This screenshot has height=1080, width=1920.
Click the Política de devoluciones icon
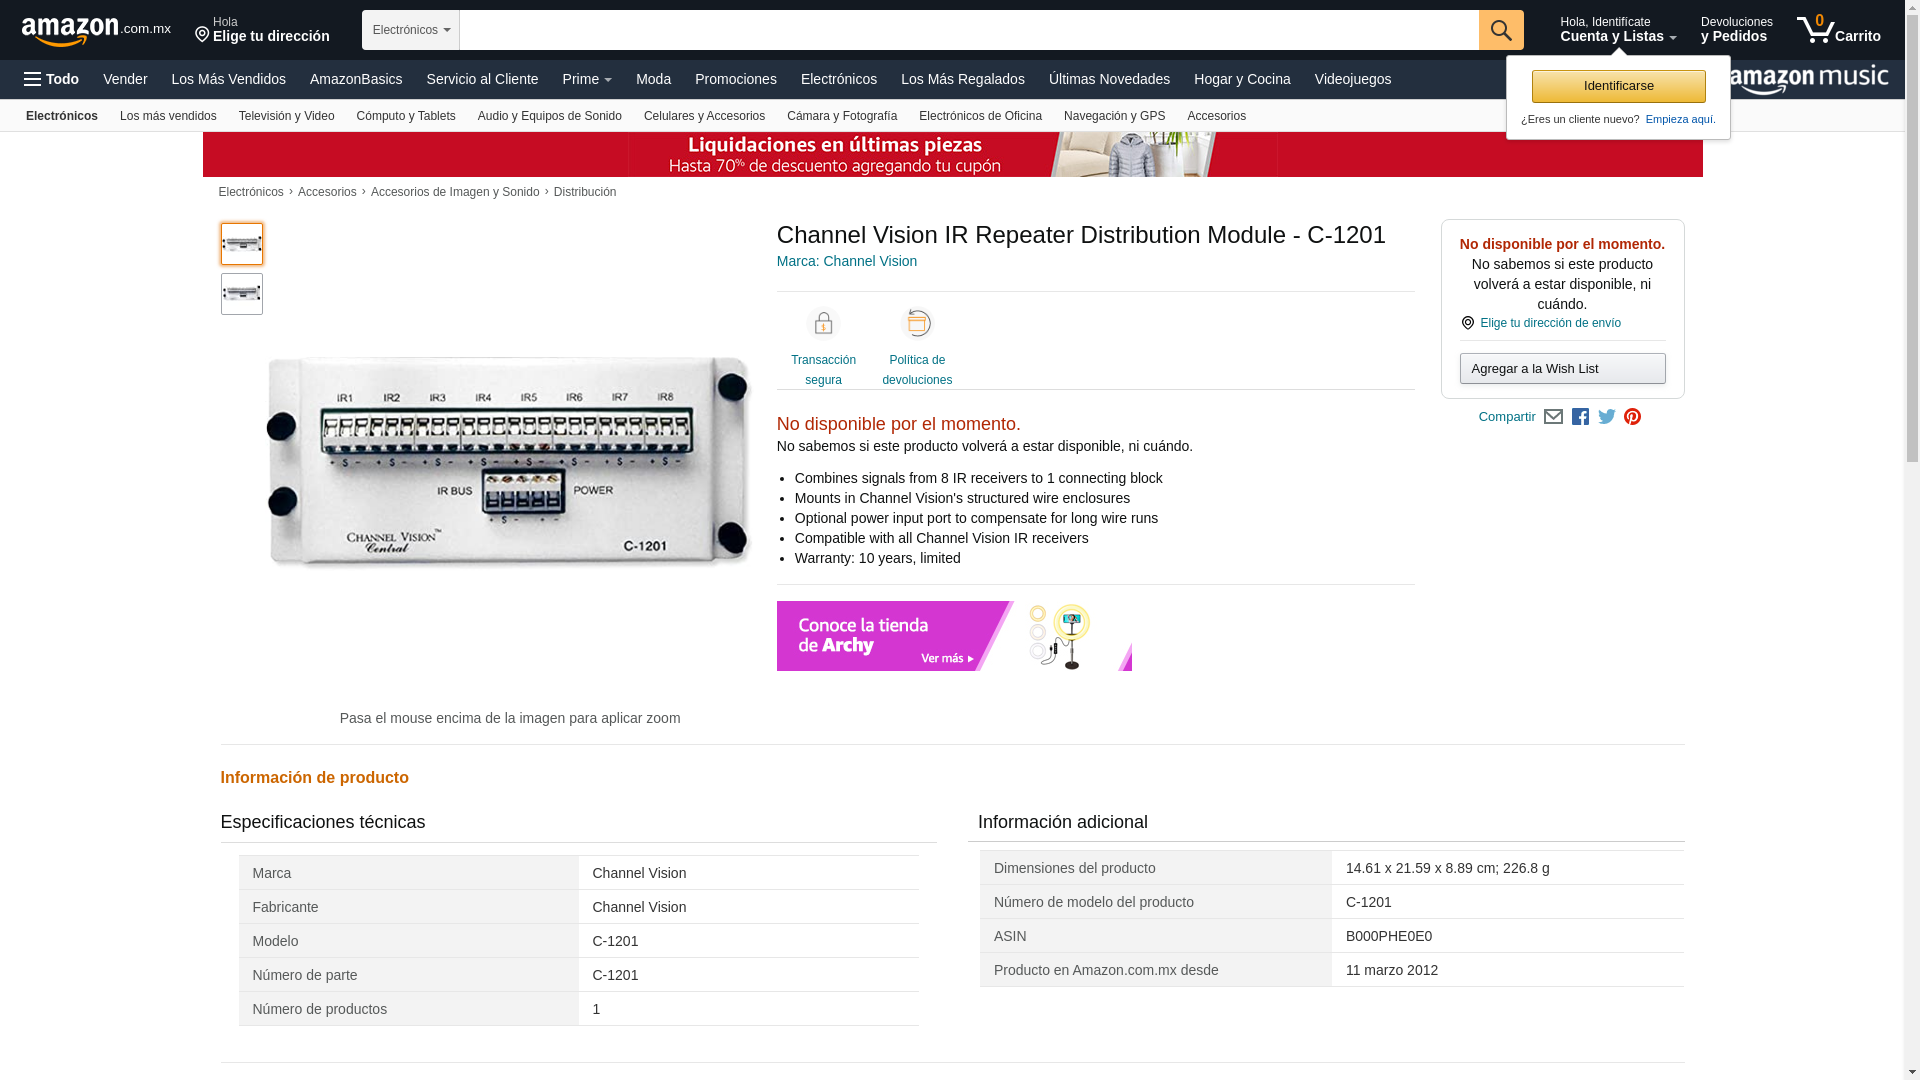pyautogui.click(x=917, y=324)
